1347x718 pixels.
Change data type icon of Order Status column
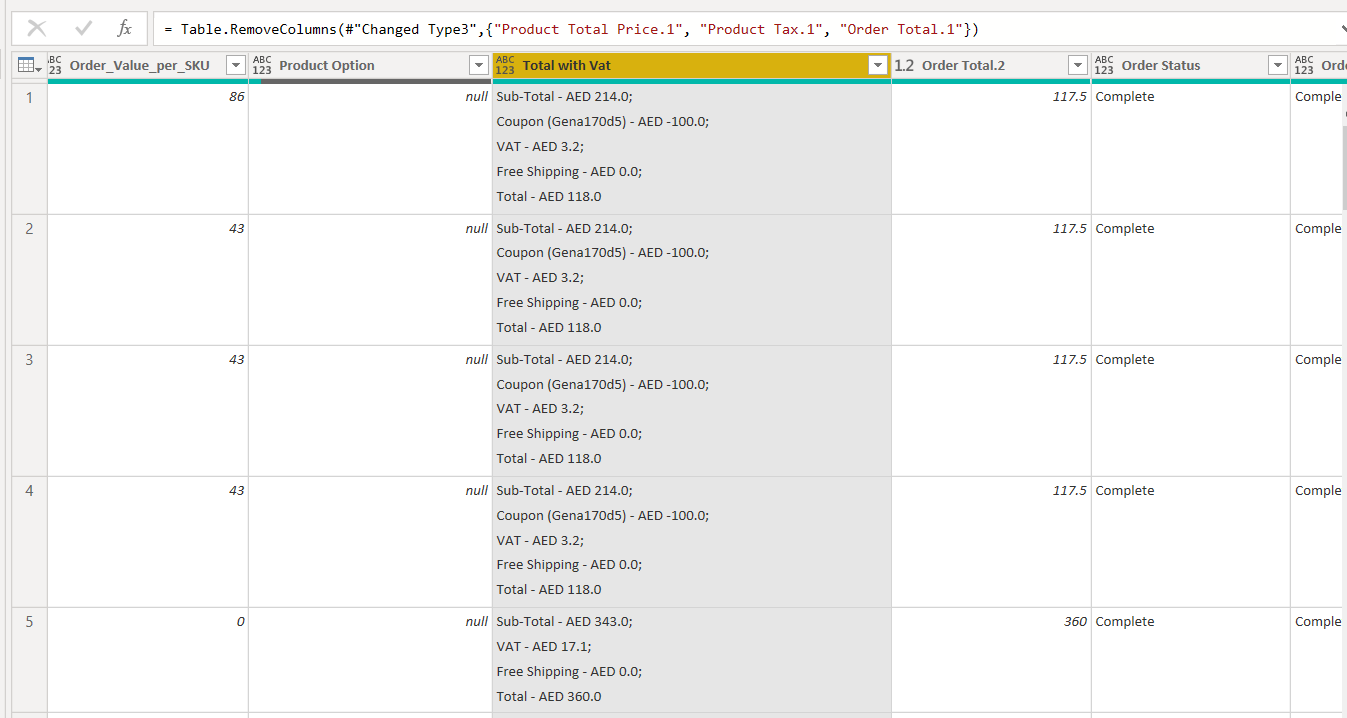[1104, 65]
